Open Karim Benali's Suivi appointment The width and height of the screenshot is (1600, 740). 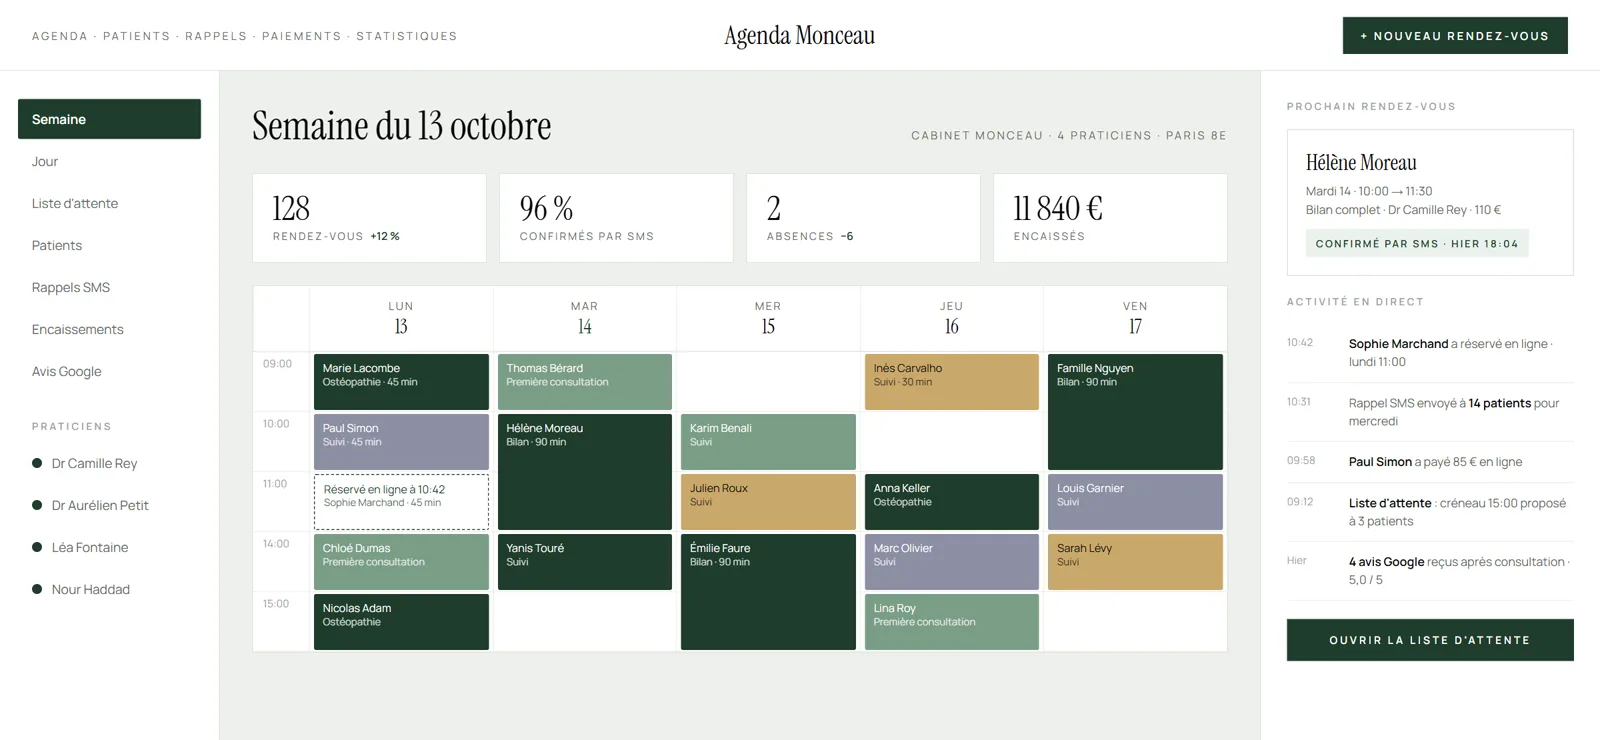point(768,442)
